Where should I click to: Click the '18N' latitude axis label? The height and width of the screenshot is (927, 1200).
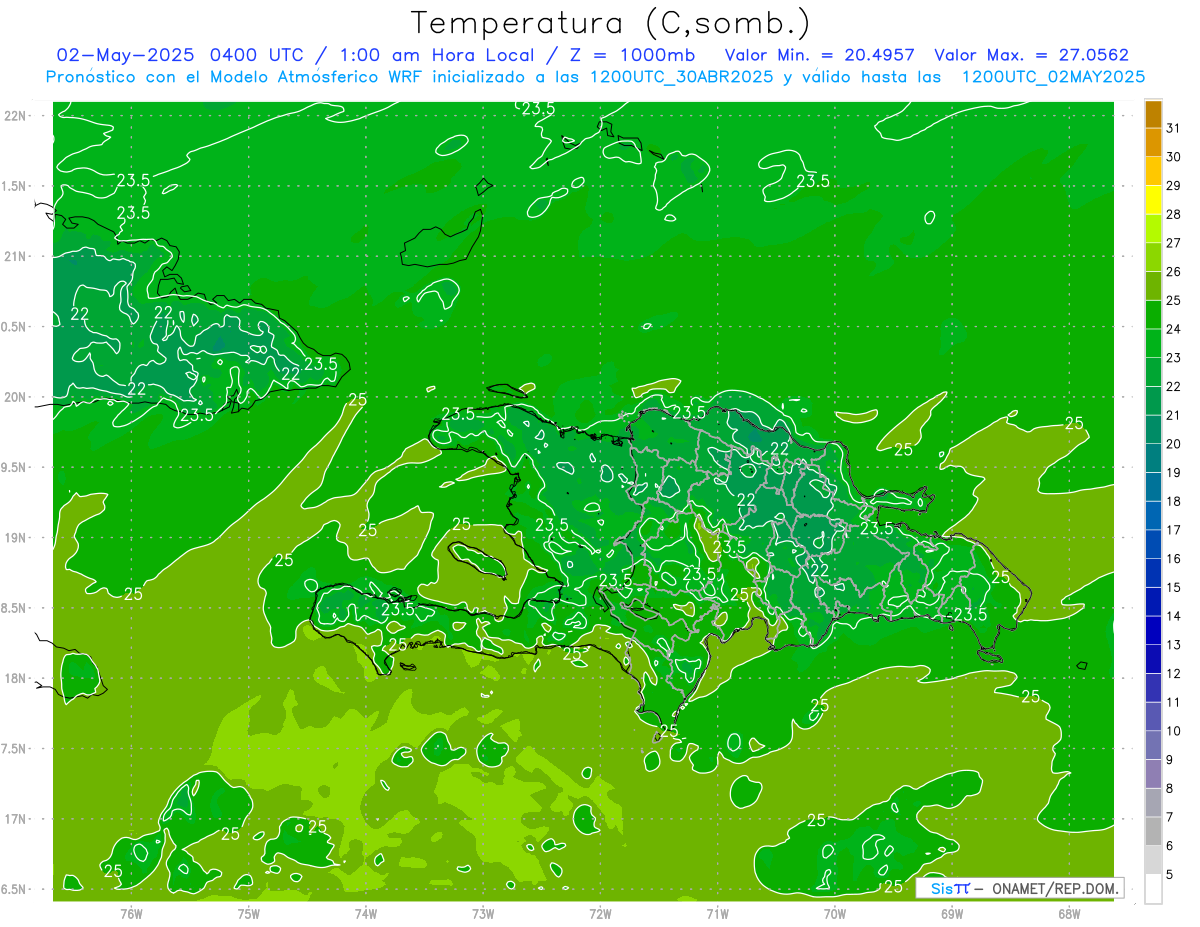pyautogui.click(x=17, y=679)
